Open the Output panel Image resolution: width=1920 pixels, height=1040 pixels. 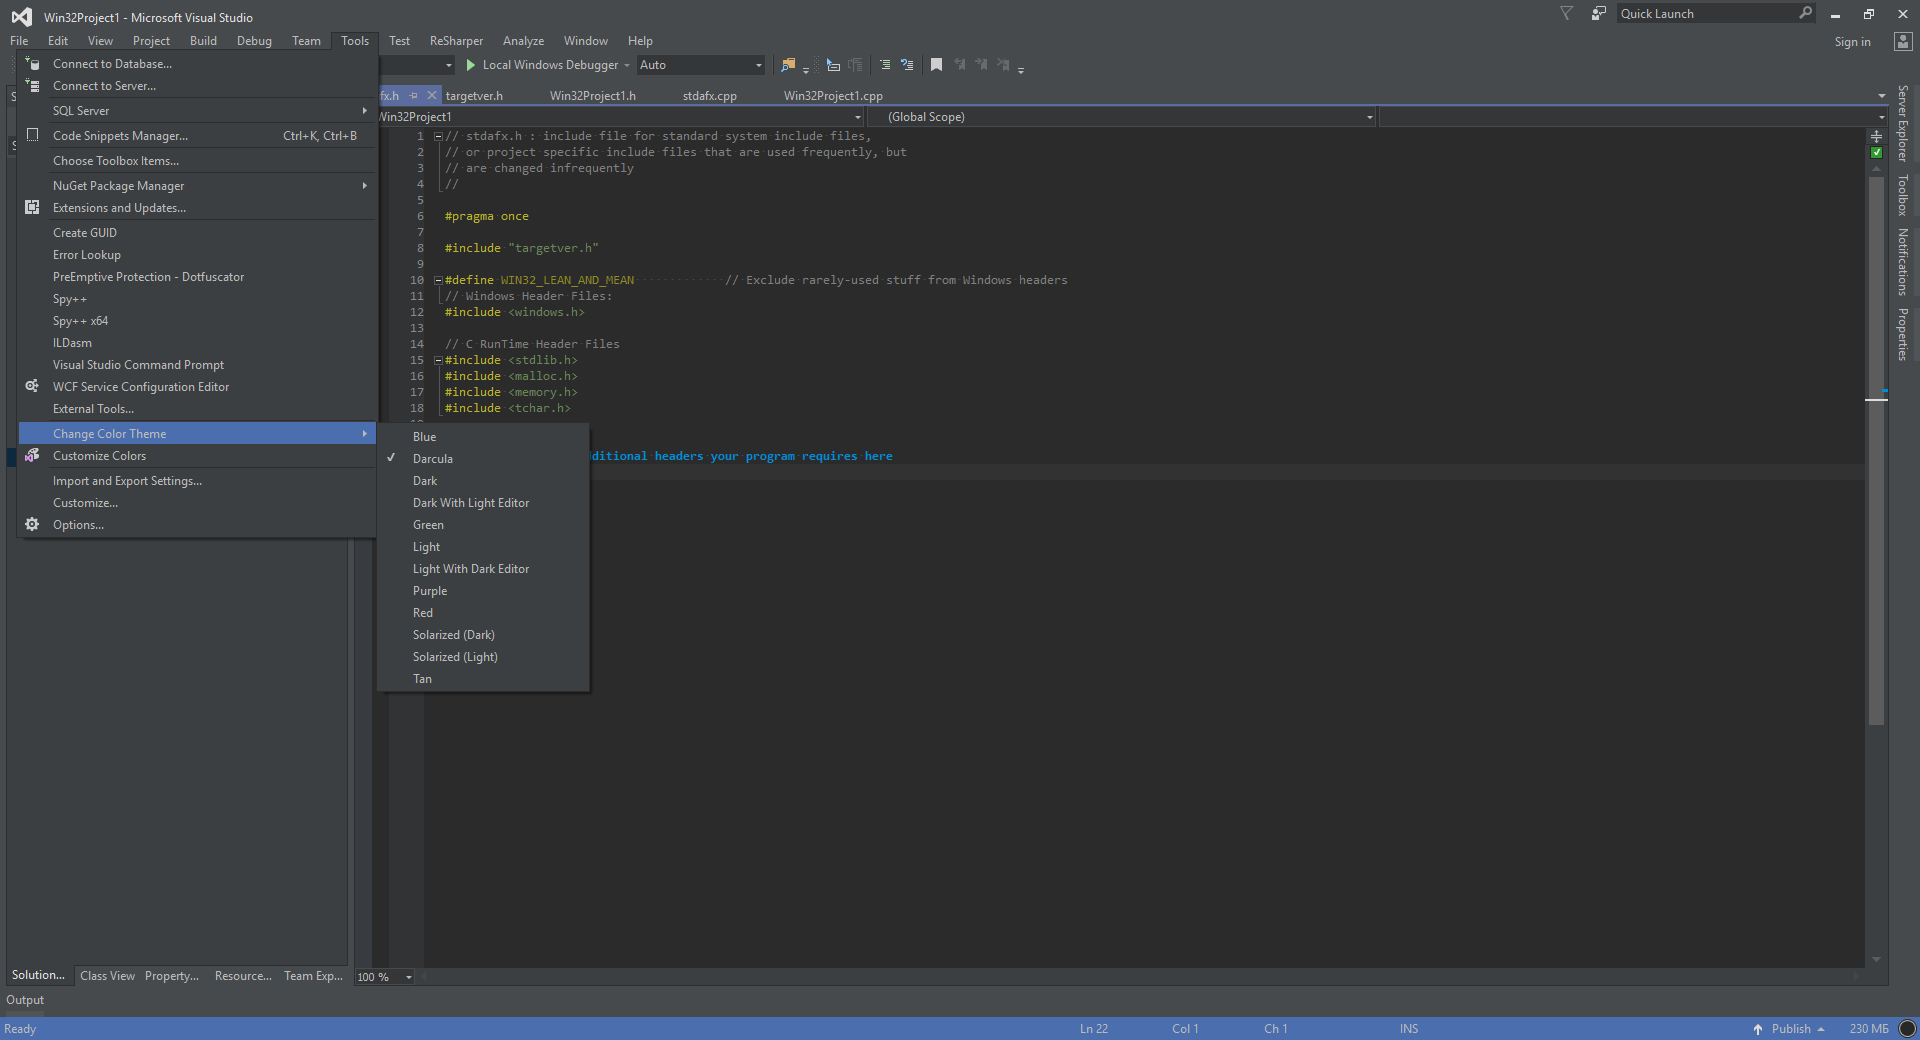(25, 1000)
